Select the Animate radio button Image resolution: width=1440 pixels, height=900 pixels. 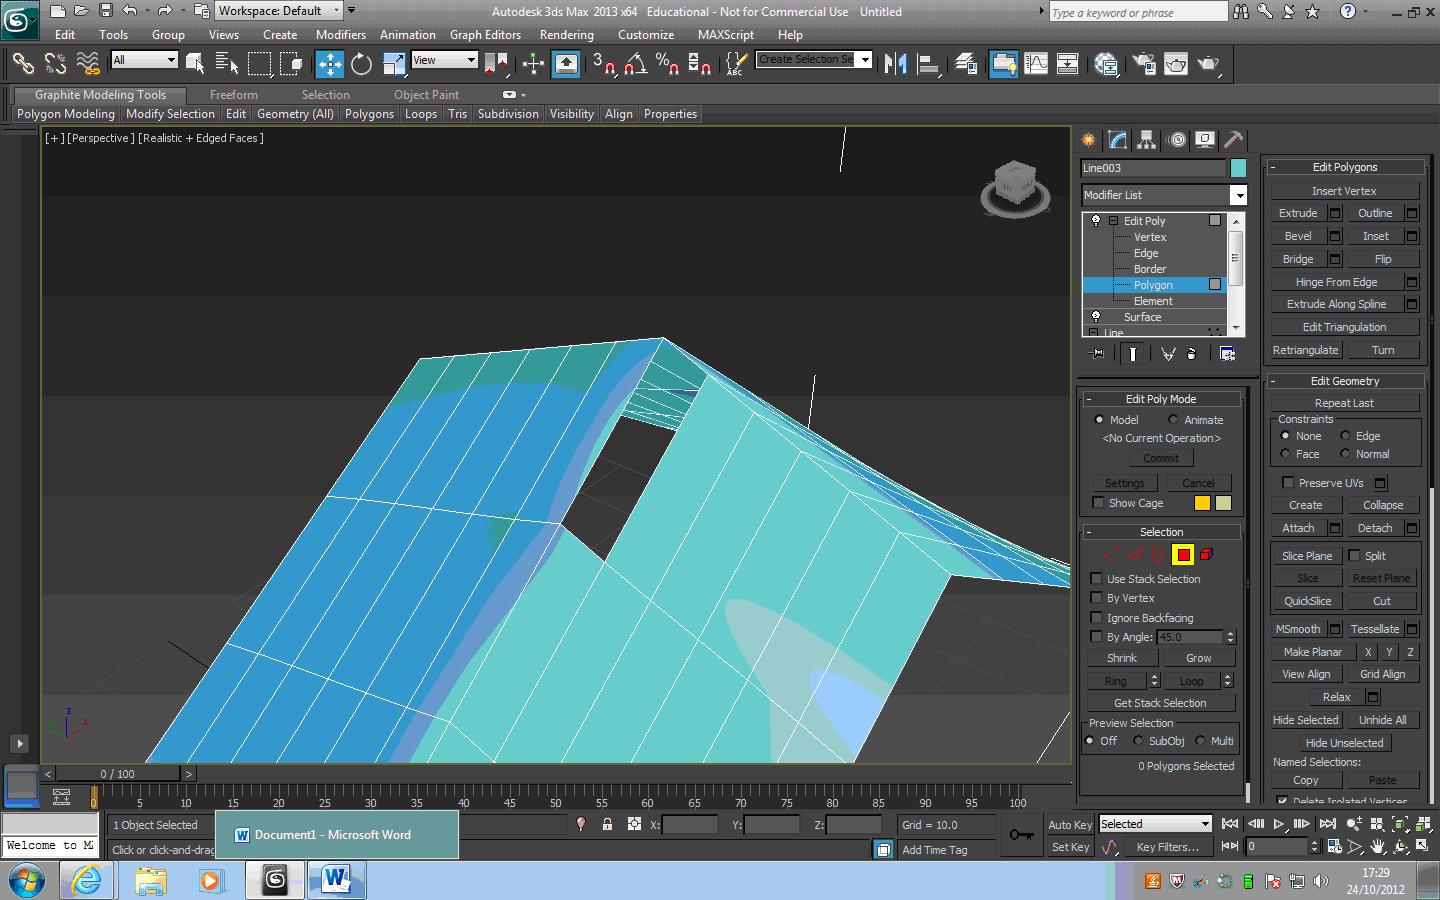pyautogui.click(x=1174, y=420)
